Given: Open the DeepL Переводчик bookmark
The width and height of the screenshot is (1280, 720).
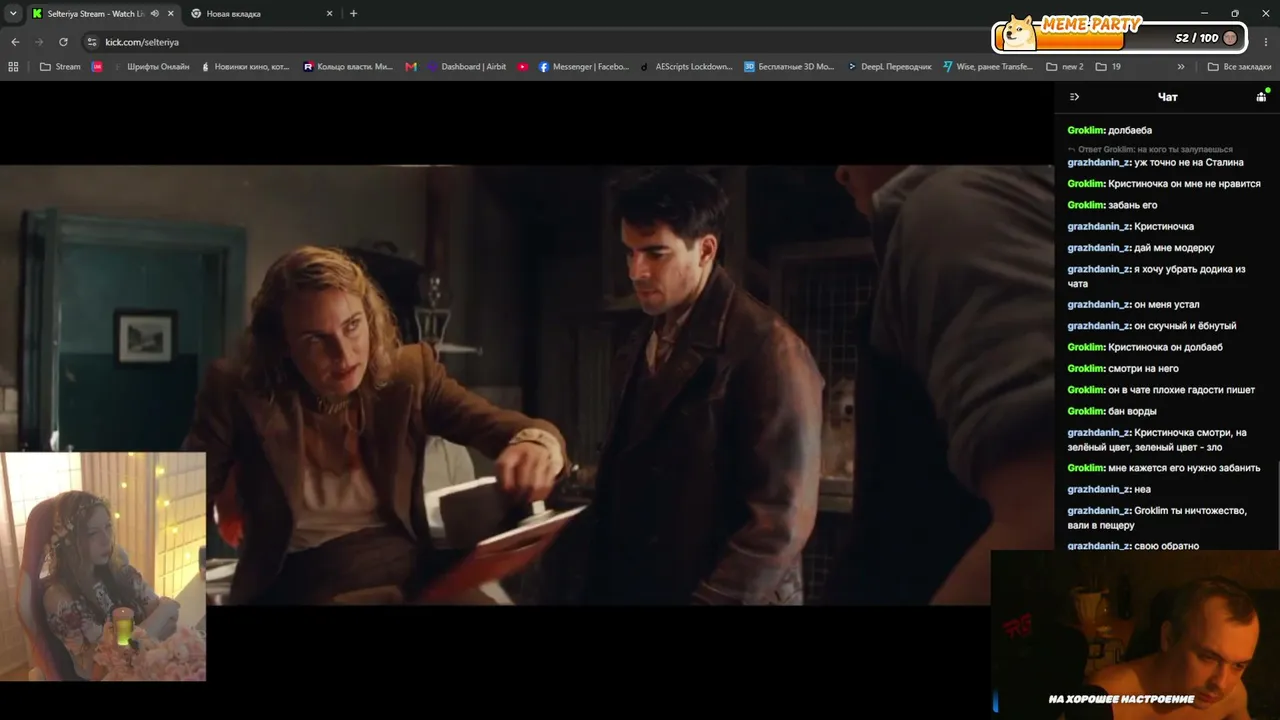Looking at the screenshot, I should [x=889, y=67].
